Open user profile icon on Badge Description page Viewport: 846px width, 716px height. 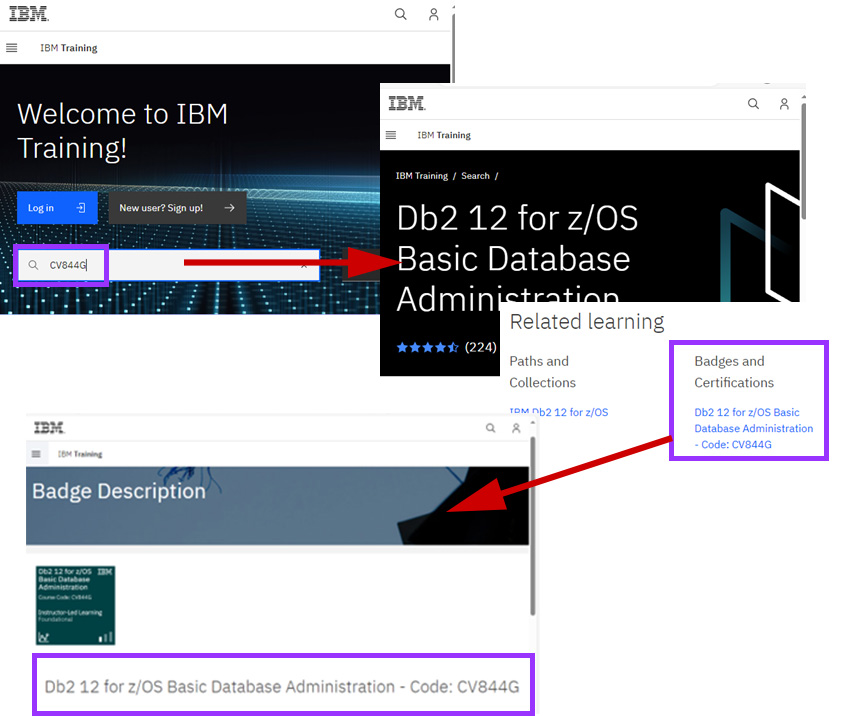pos(516,428)
